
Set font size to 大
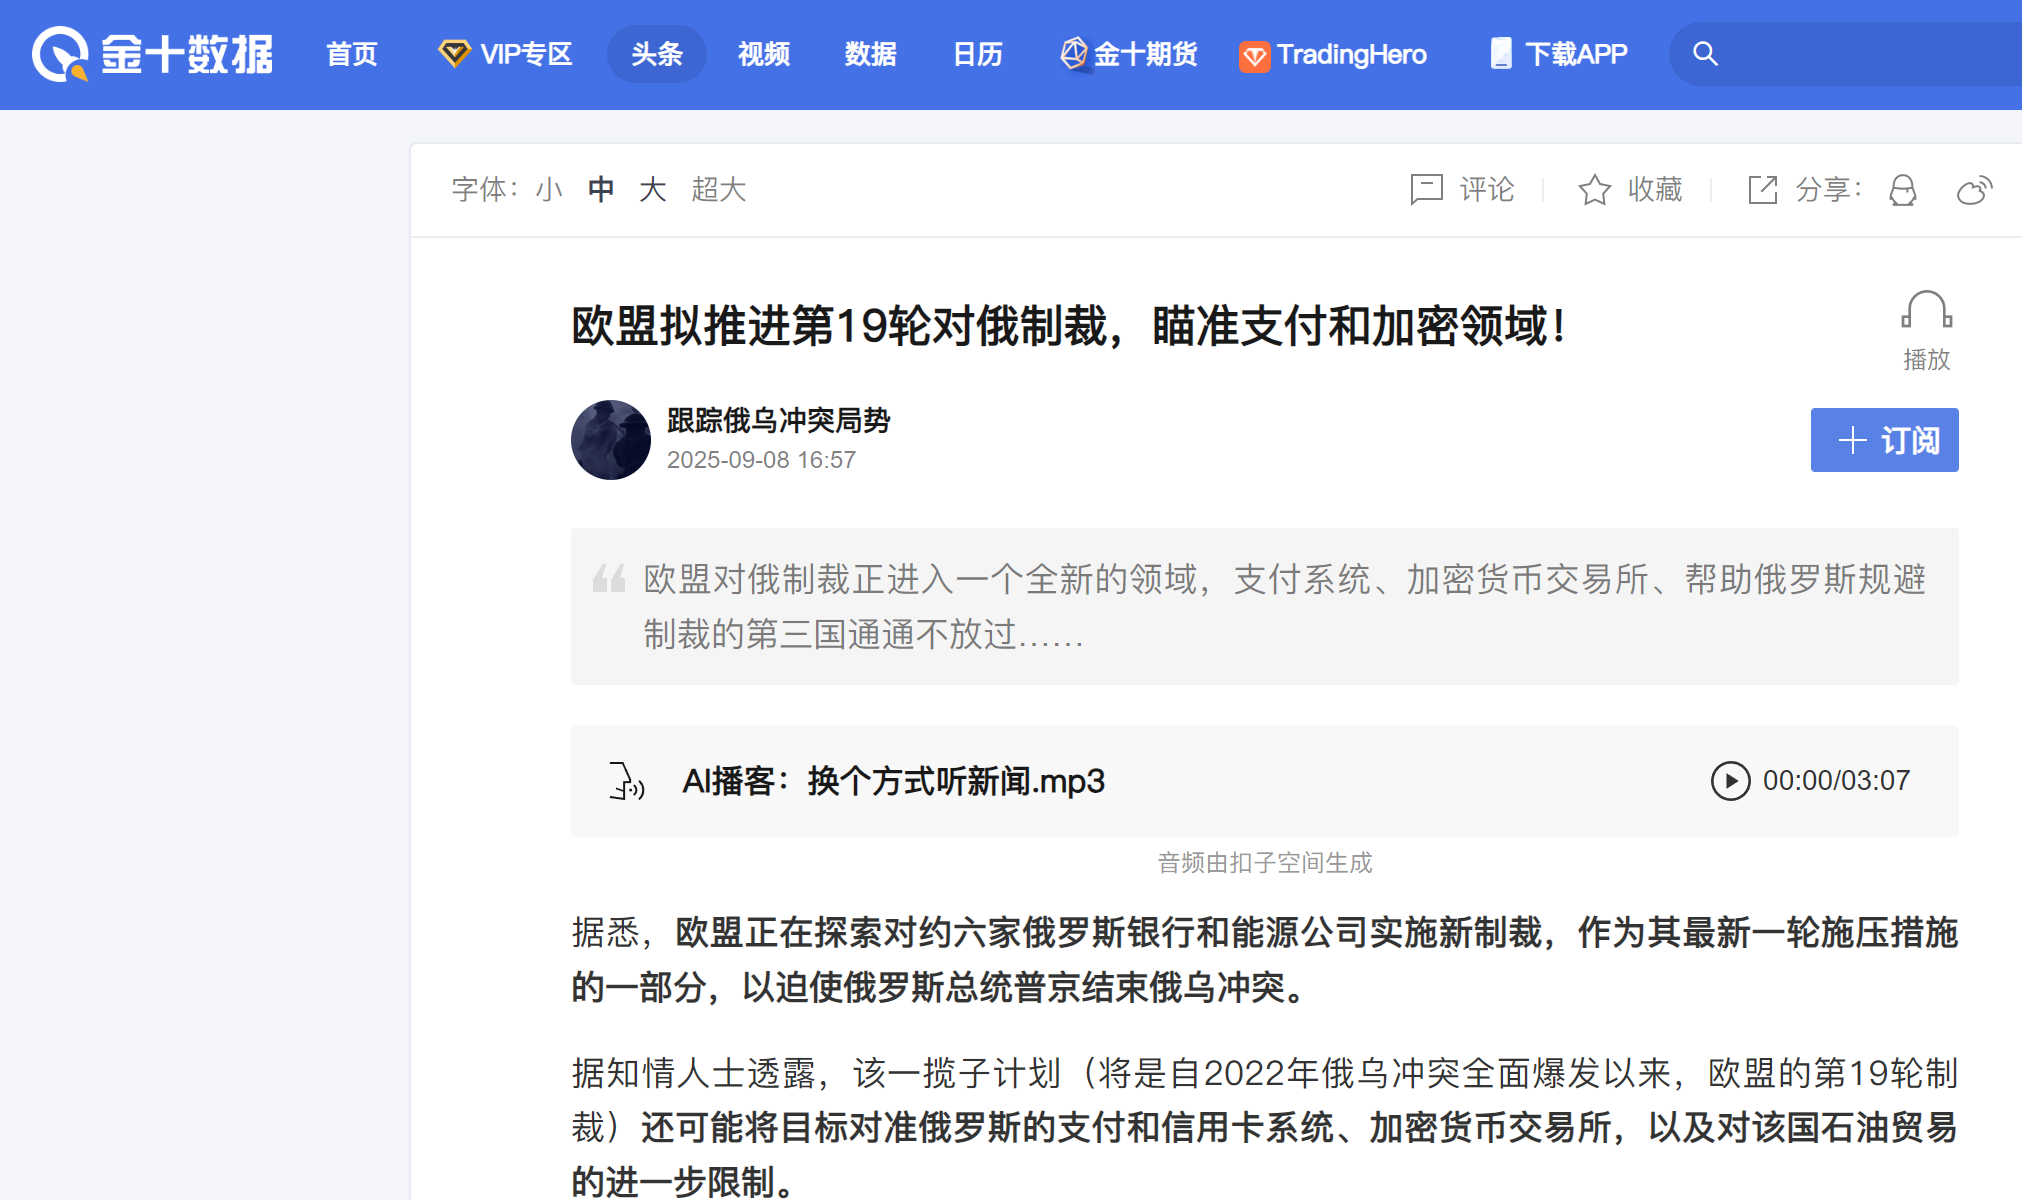652,189
